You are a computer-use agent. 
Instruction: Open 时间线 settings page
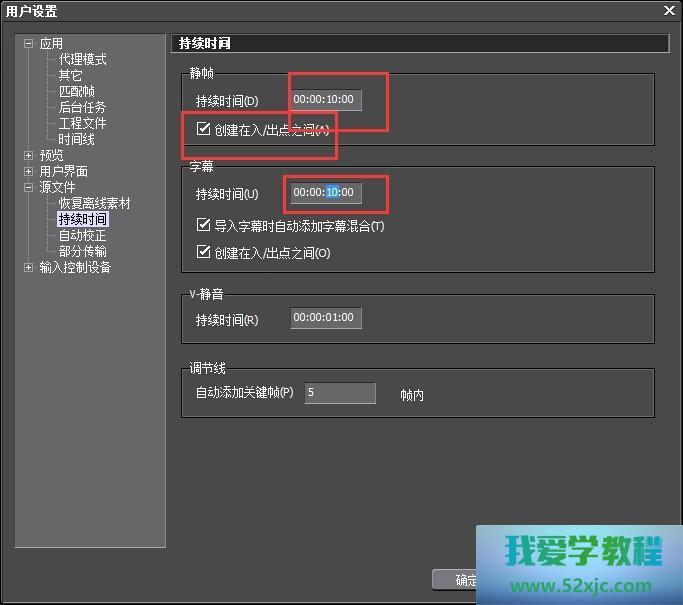(x=76, y=140)
